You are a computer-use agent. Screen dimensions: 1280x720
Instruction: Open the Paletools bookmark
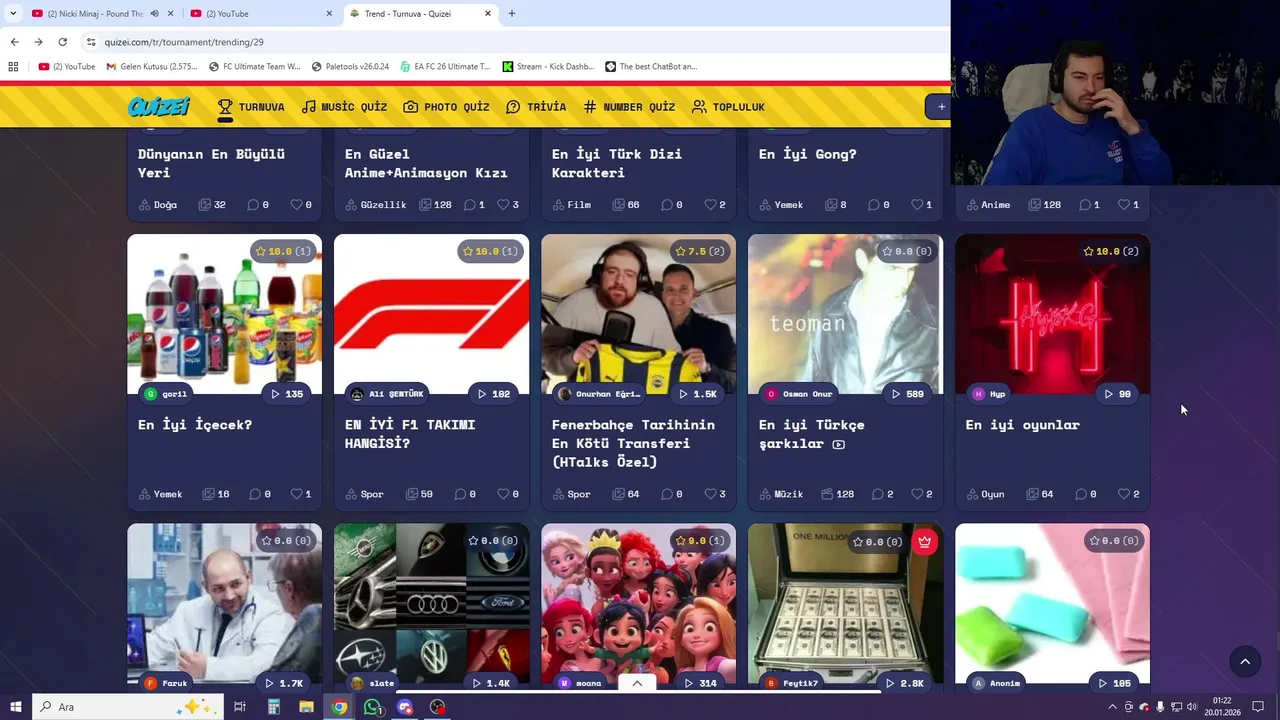click(x=350, y=67)
